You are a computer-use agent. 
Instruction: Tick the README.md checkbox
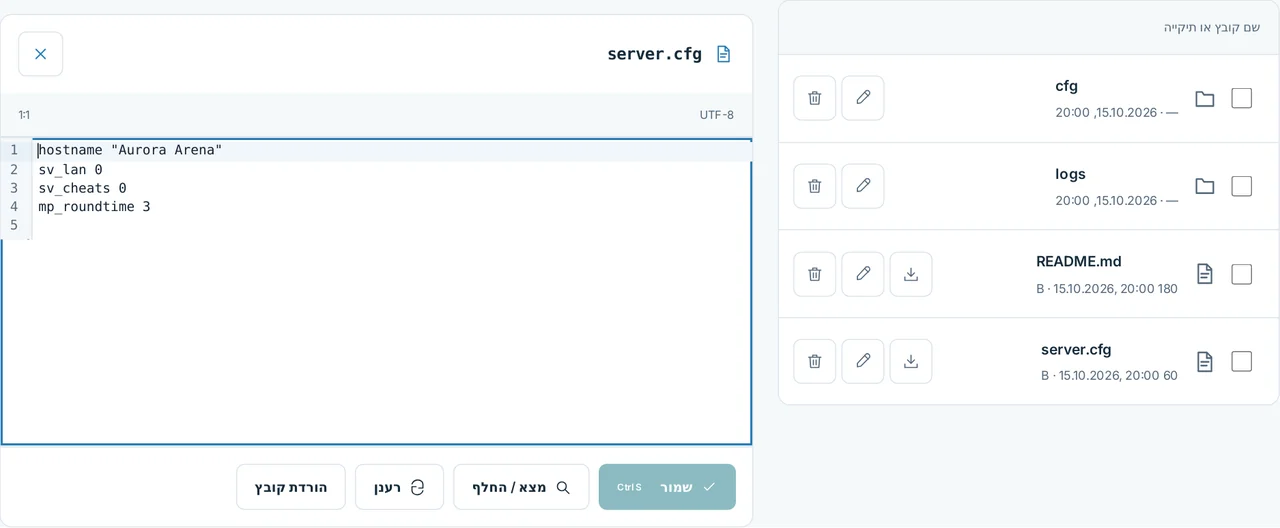[1242, 274]
